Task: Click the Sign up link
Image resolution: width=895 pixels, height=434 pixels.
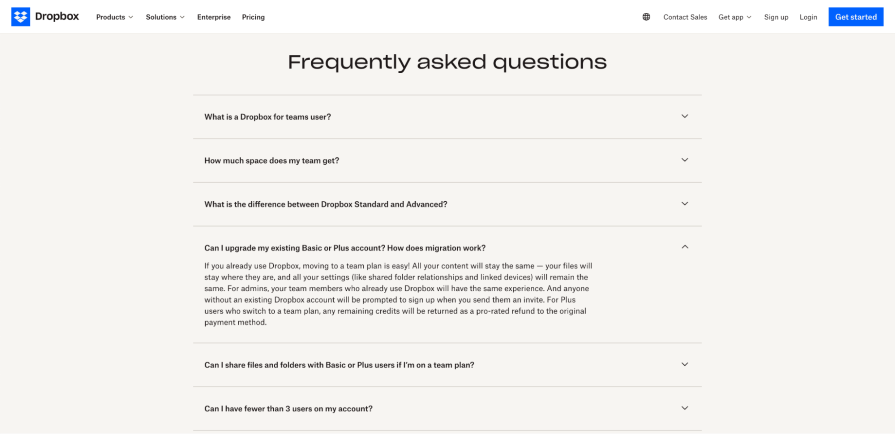Action: pyautogui.click(x=776, y=17)
